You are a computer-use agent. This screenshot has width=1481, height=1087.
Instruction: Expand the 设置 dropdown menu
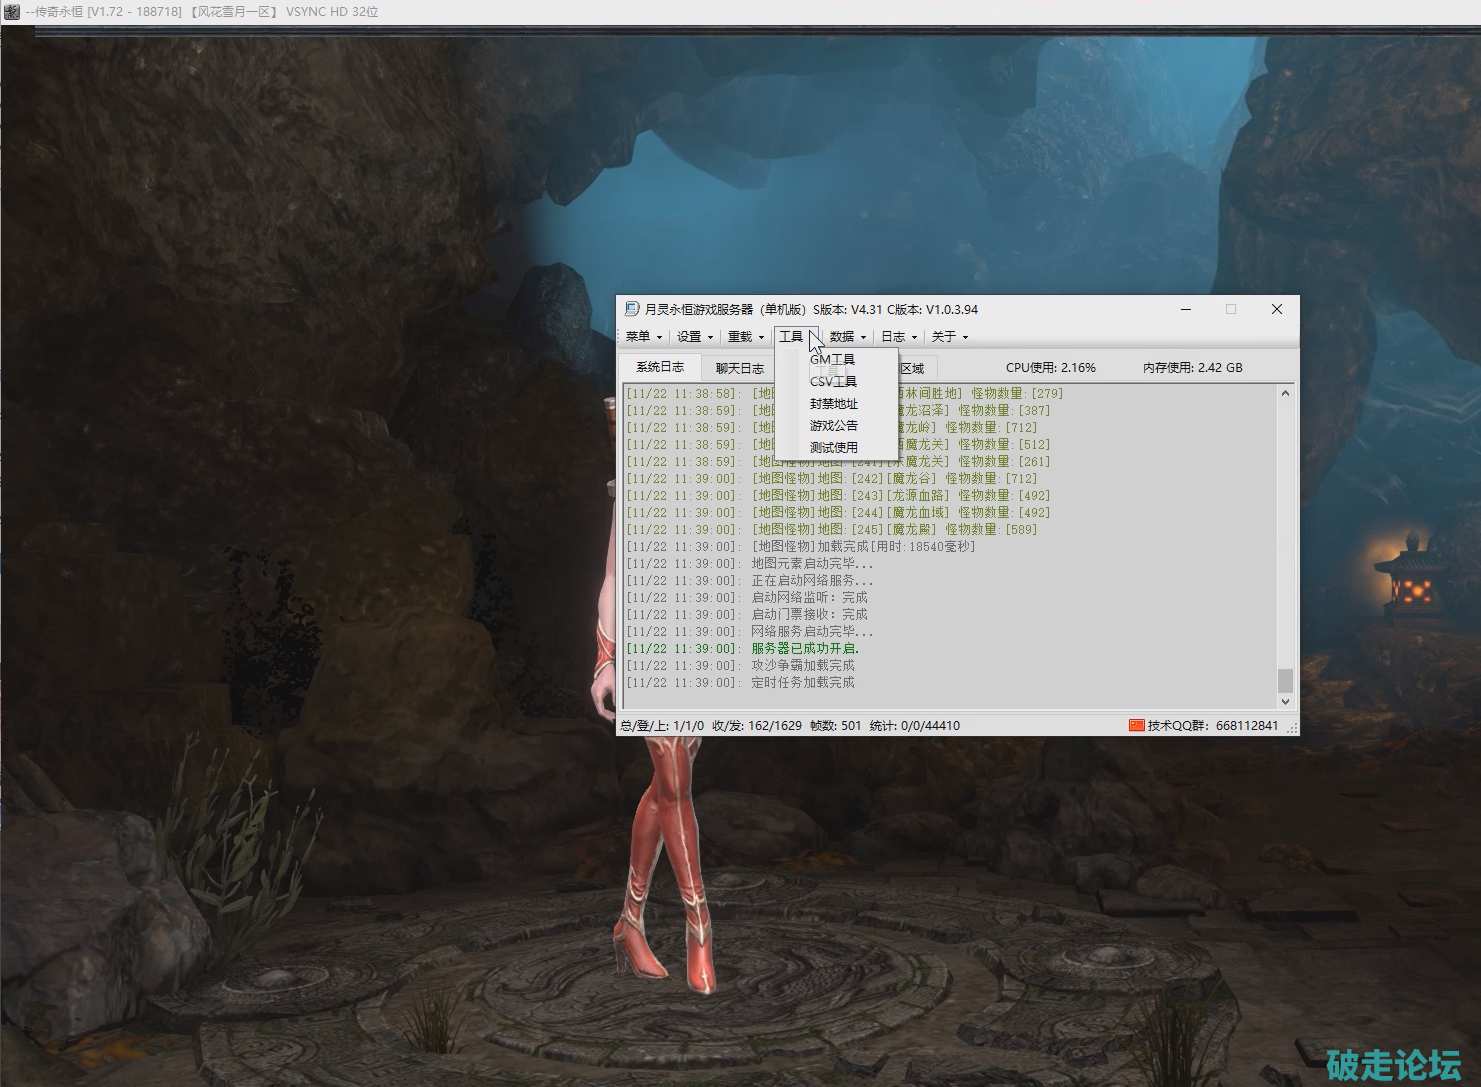pyautogui.click(x=694, y=337)
